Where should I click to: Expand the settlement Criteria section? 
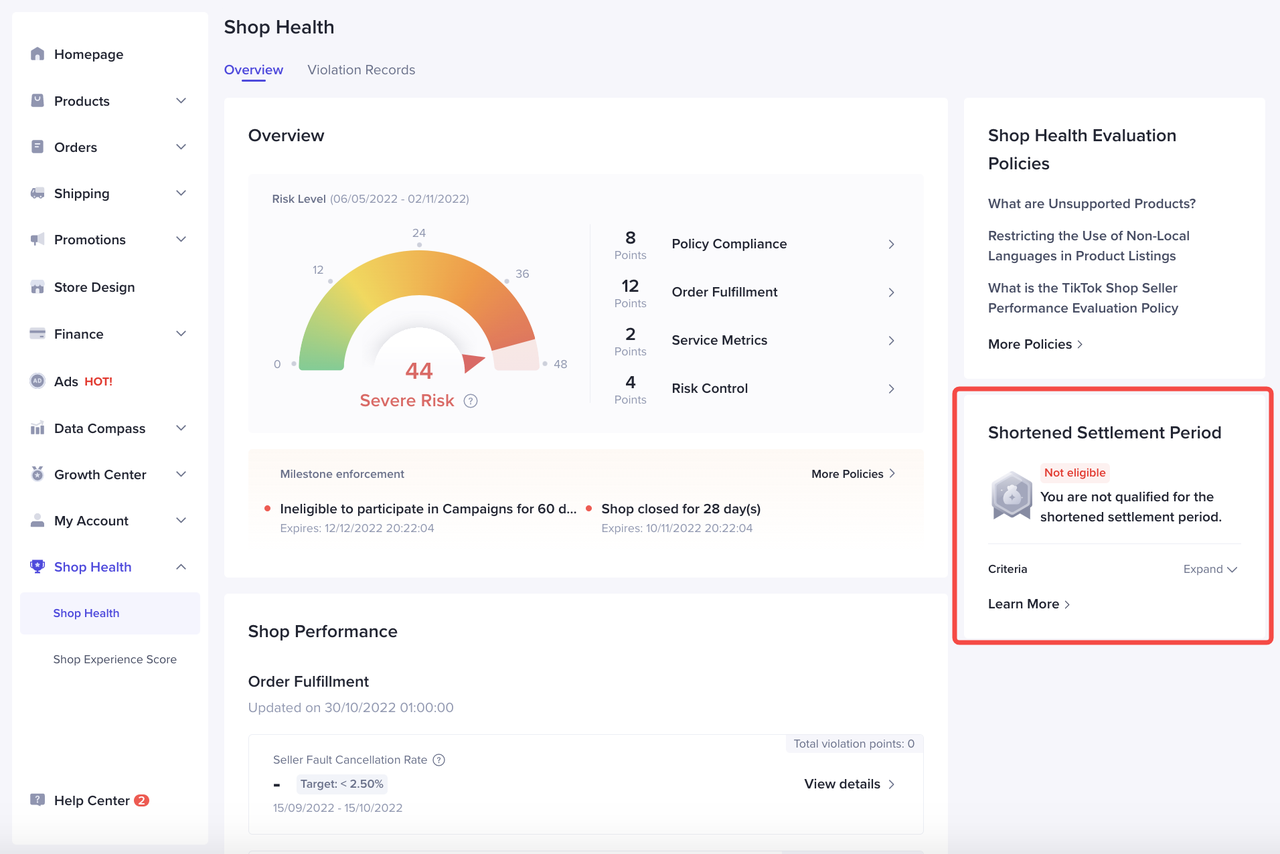point(1210,569)
